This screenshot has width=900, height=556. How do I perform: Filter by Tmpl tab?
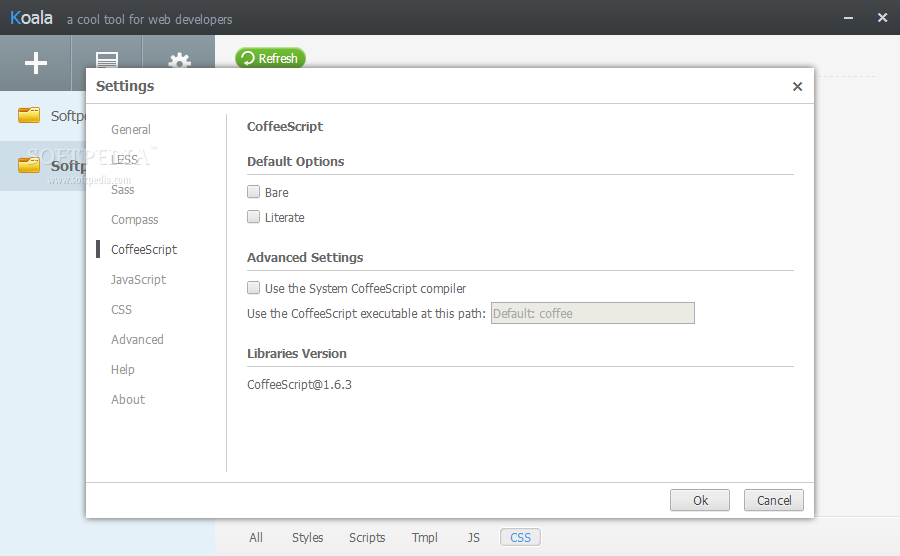tap(424, 538)
